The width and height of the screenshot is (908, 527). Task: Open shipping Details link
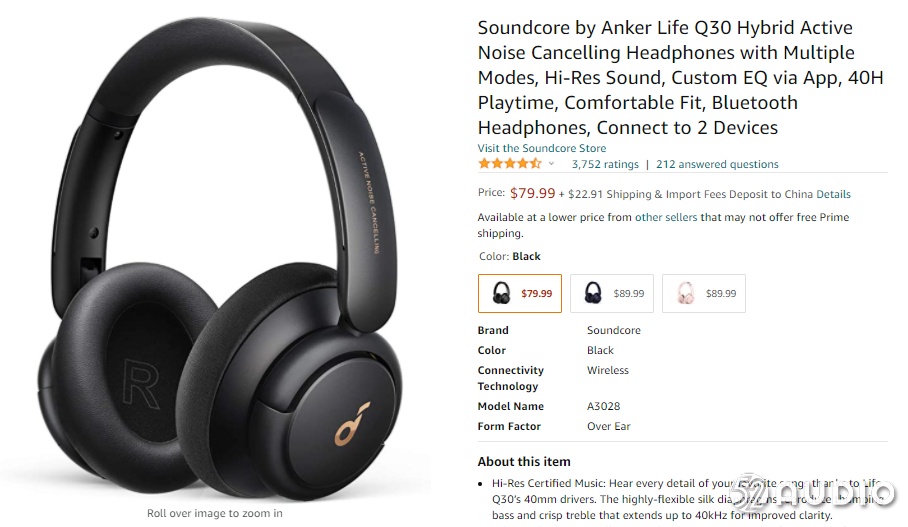(833, 195)
